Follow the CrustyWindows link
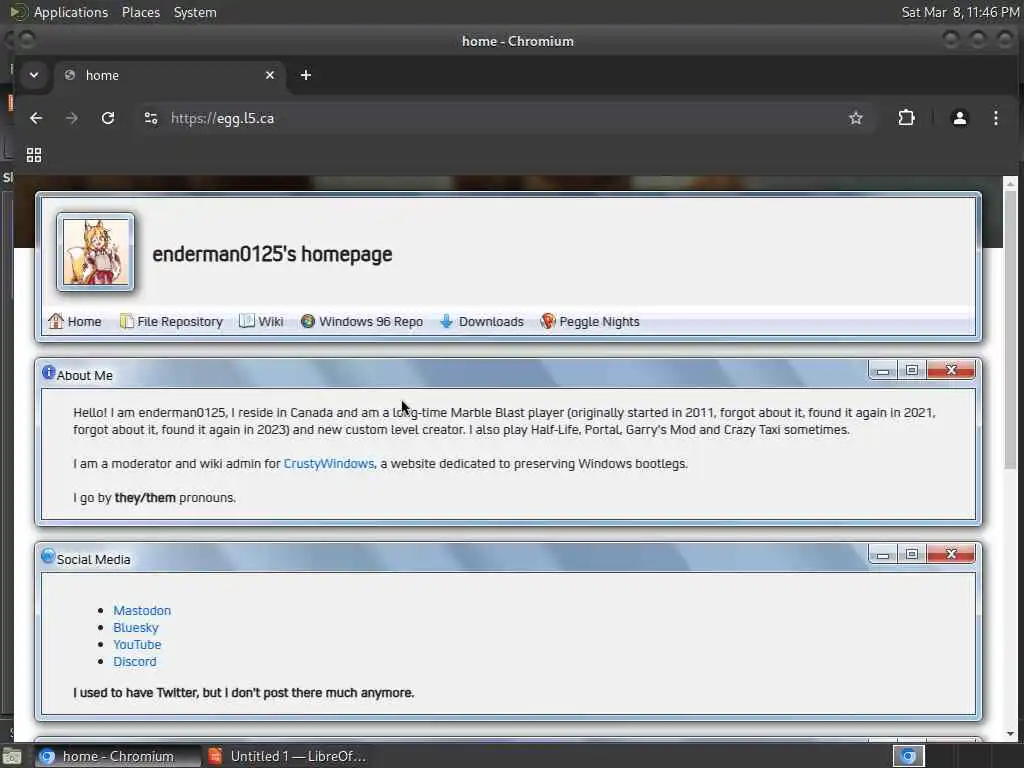The image size is (1024, 768). coord(328,464)
